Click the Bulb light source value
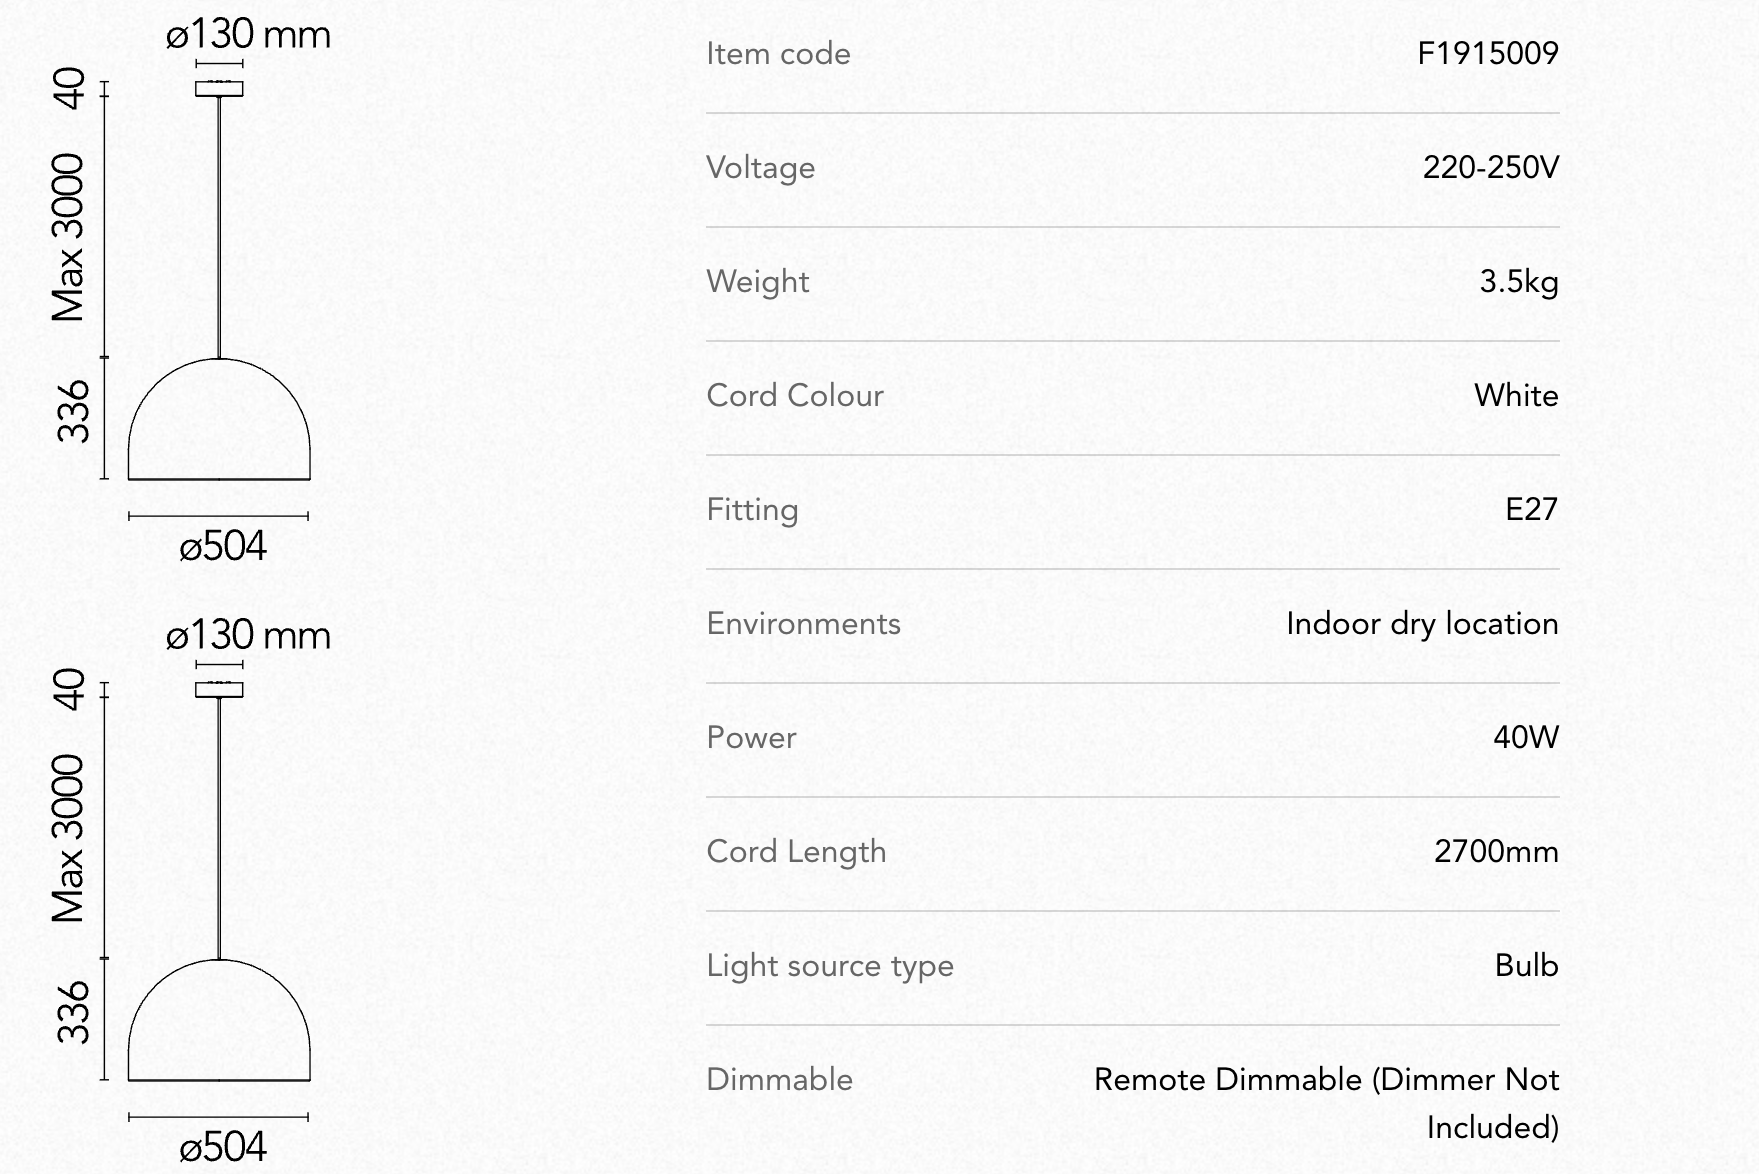1759x1174 pixels. (1527, 965)
